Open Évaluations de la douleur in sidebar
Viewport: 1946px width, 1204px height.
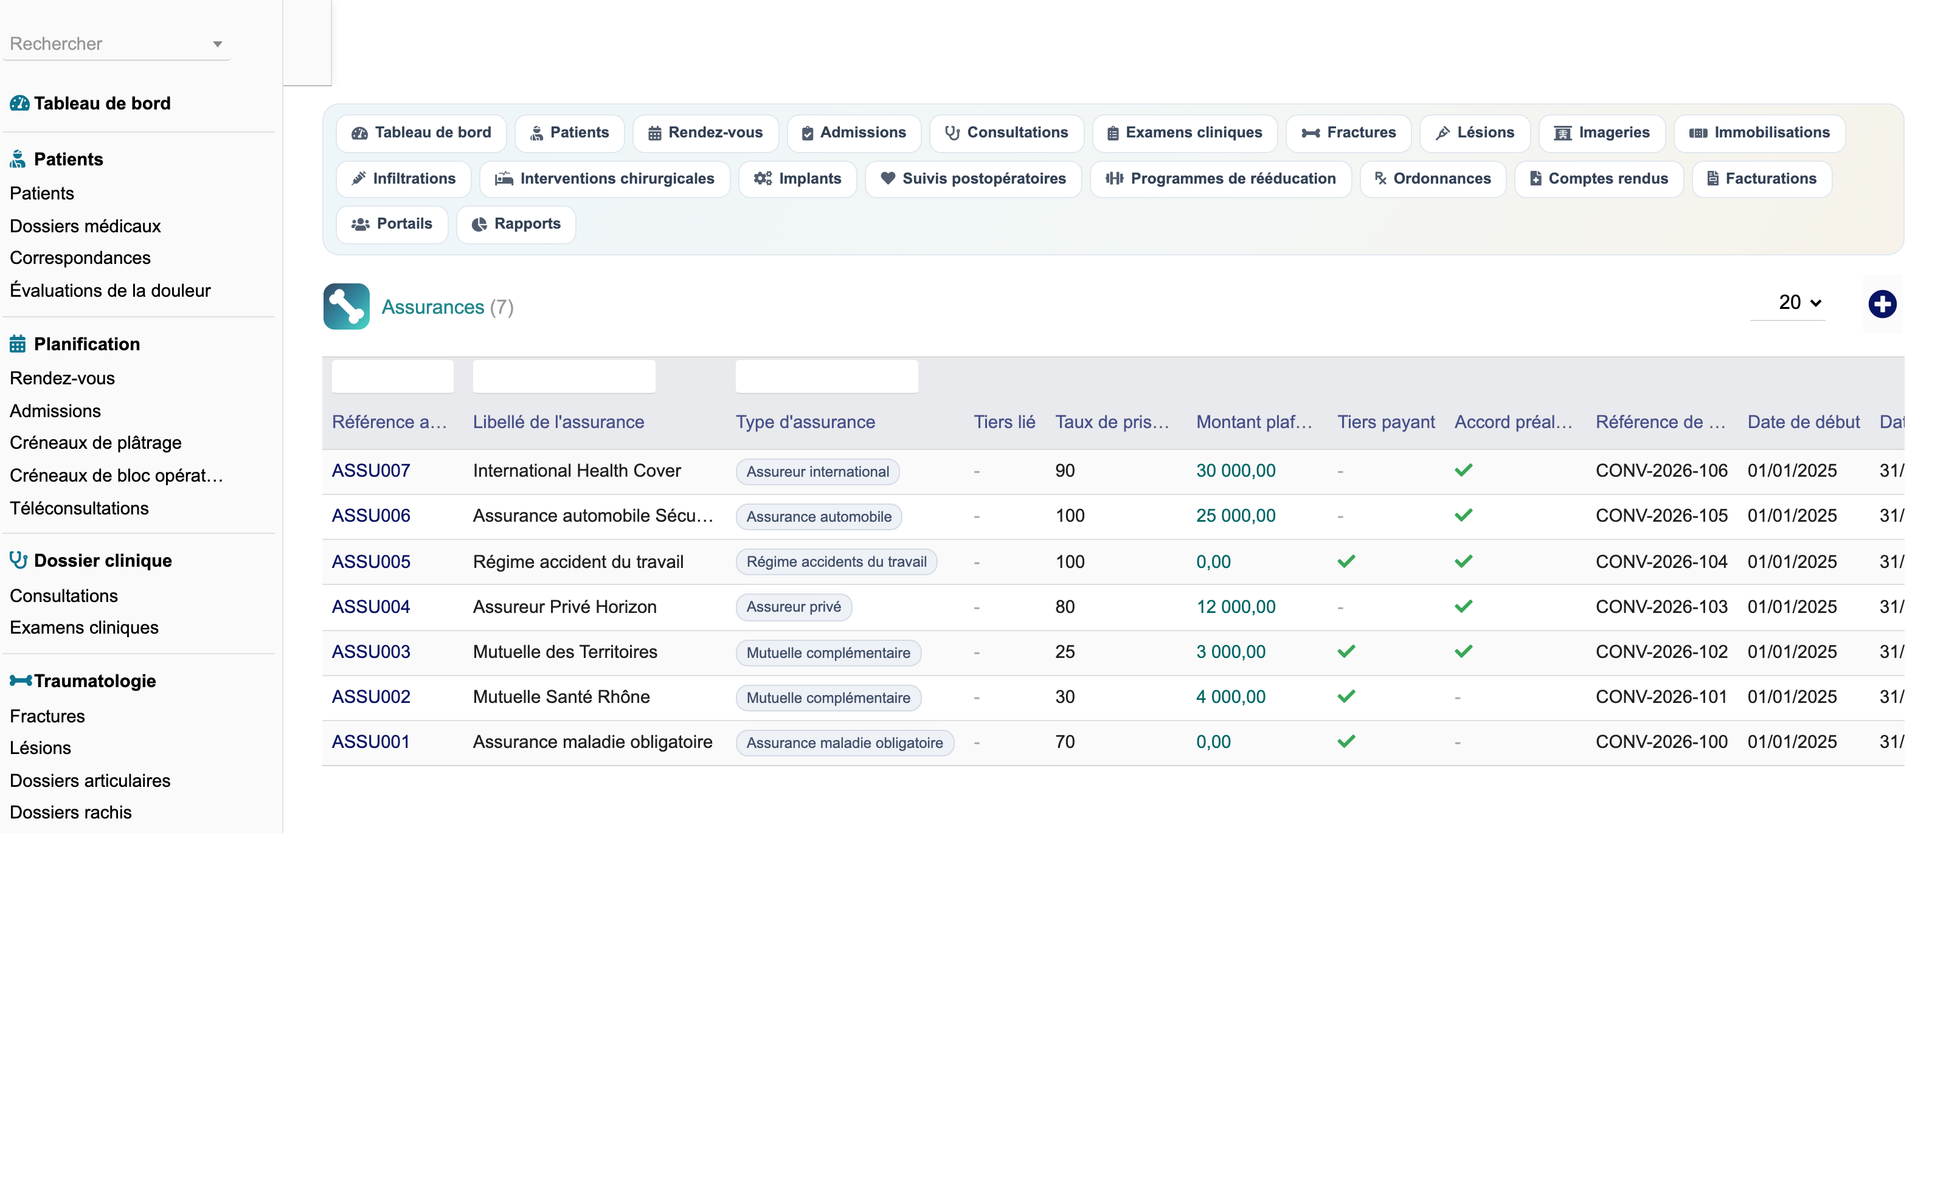coord(110,291)
